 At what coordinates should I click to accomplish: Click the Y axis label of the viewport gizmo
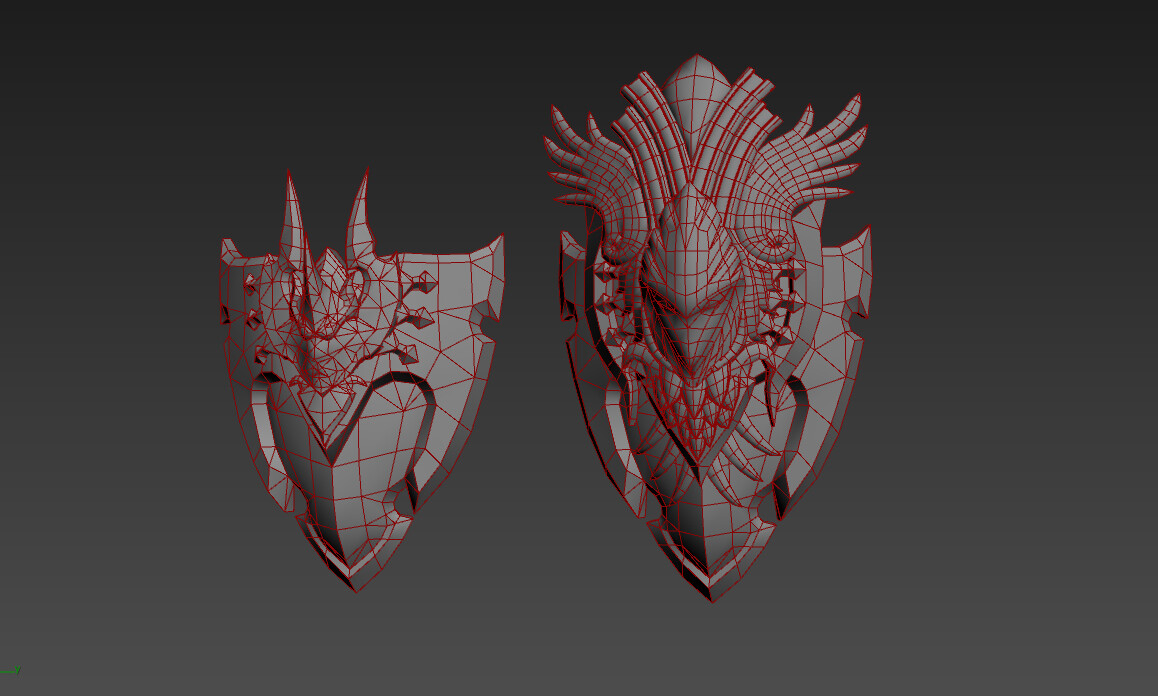tap(17, 668)
